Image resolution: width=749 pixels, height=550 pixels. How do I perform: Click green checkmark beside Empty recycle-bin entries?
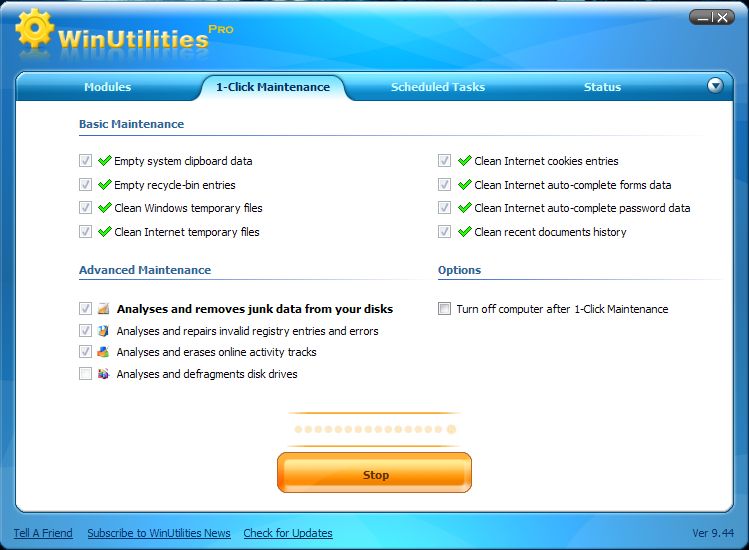[105, 184]
